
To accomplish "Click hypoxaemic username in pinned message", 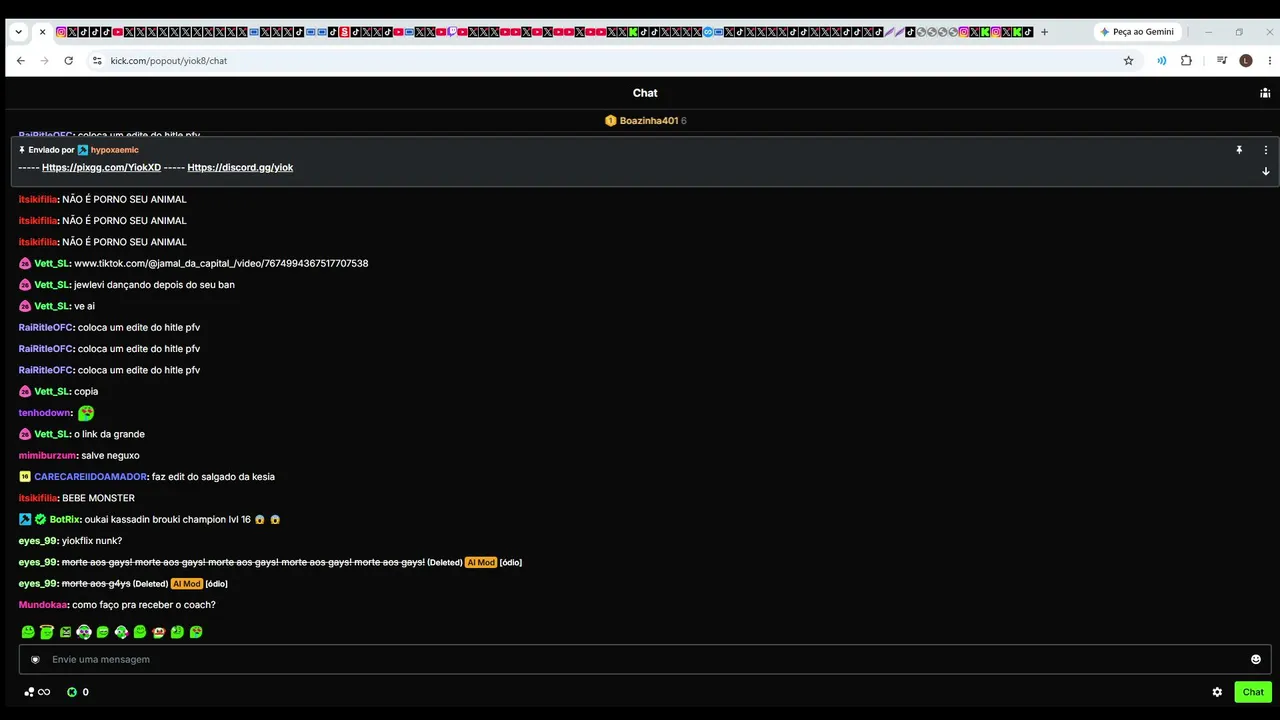I will point(115,150).
